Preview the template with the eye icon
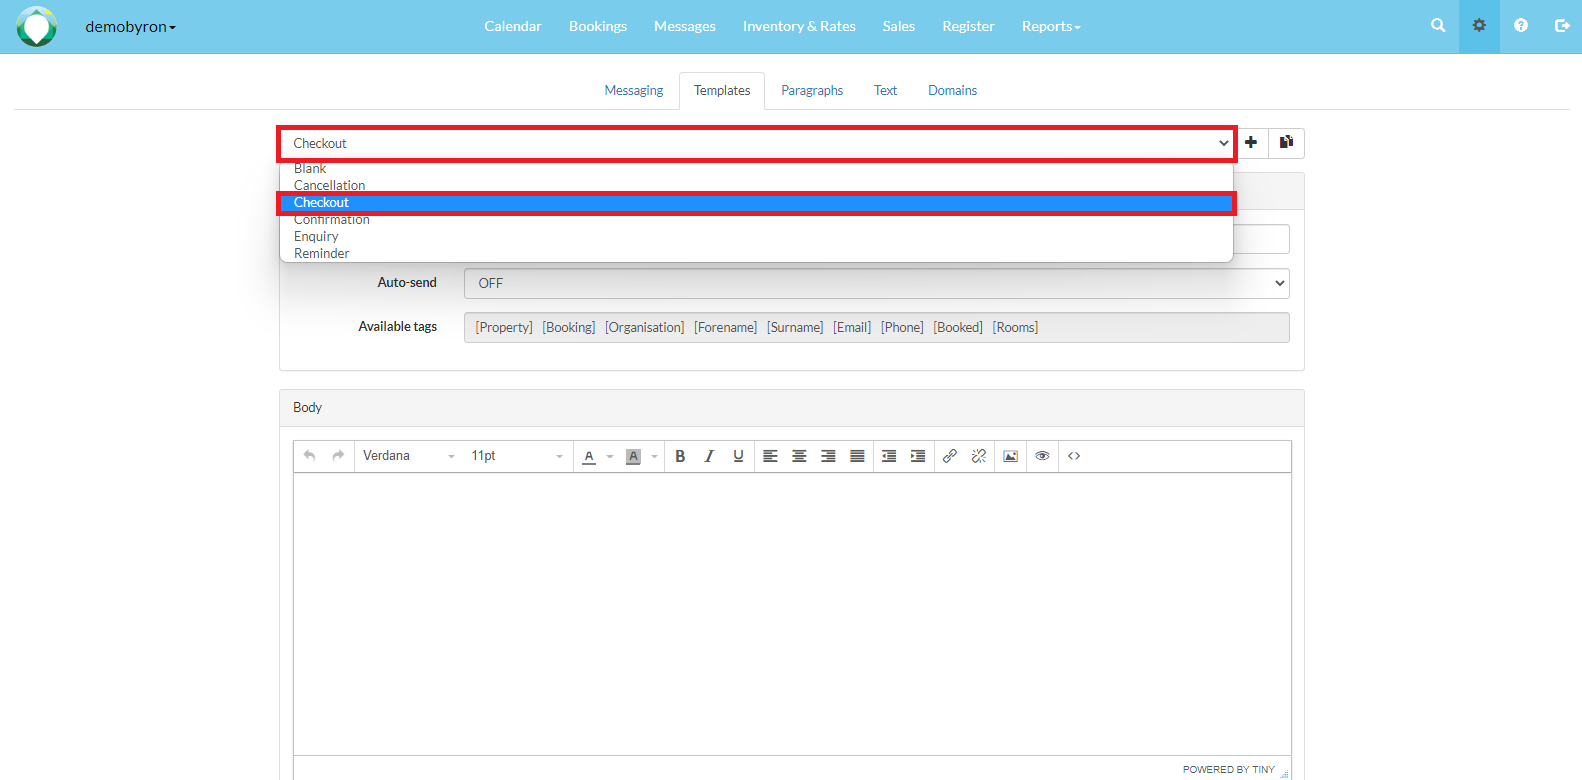1582x780 pixels. [x=1042, y=456]
